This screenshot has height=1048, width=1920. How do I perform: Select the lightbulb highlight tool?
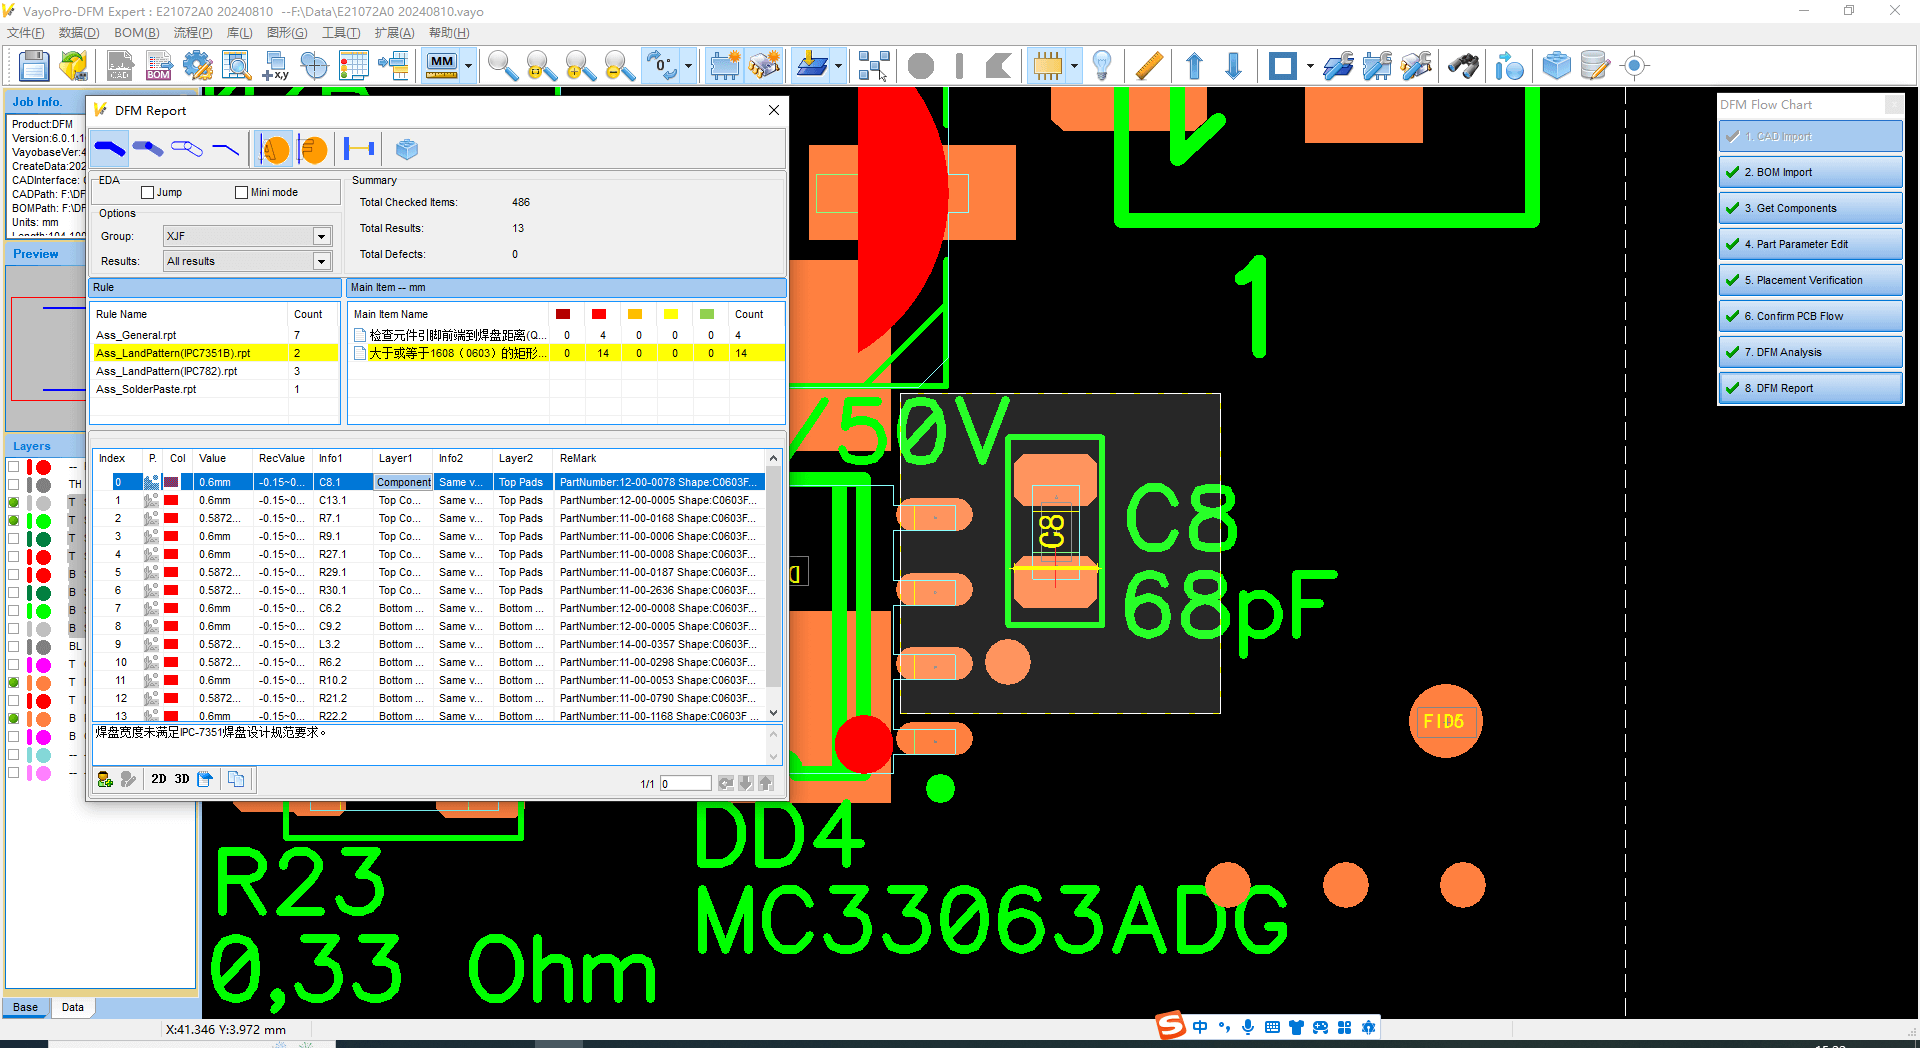coord(1103,66)
